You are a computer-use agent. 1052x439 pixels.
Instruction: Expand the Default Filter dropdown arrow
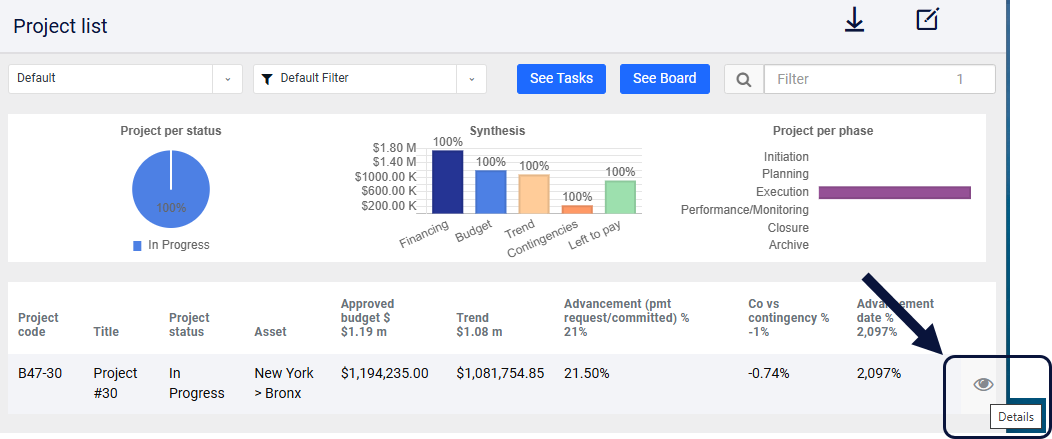point(472,79)
